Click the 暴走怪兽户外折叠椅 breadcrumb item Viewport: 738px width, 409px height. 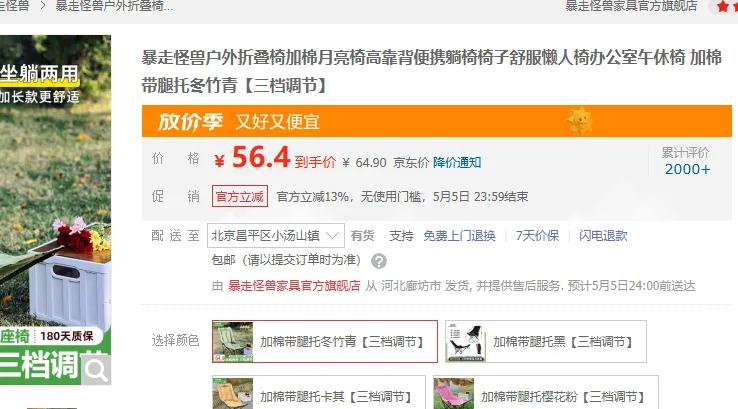point(114,6)
